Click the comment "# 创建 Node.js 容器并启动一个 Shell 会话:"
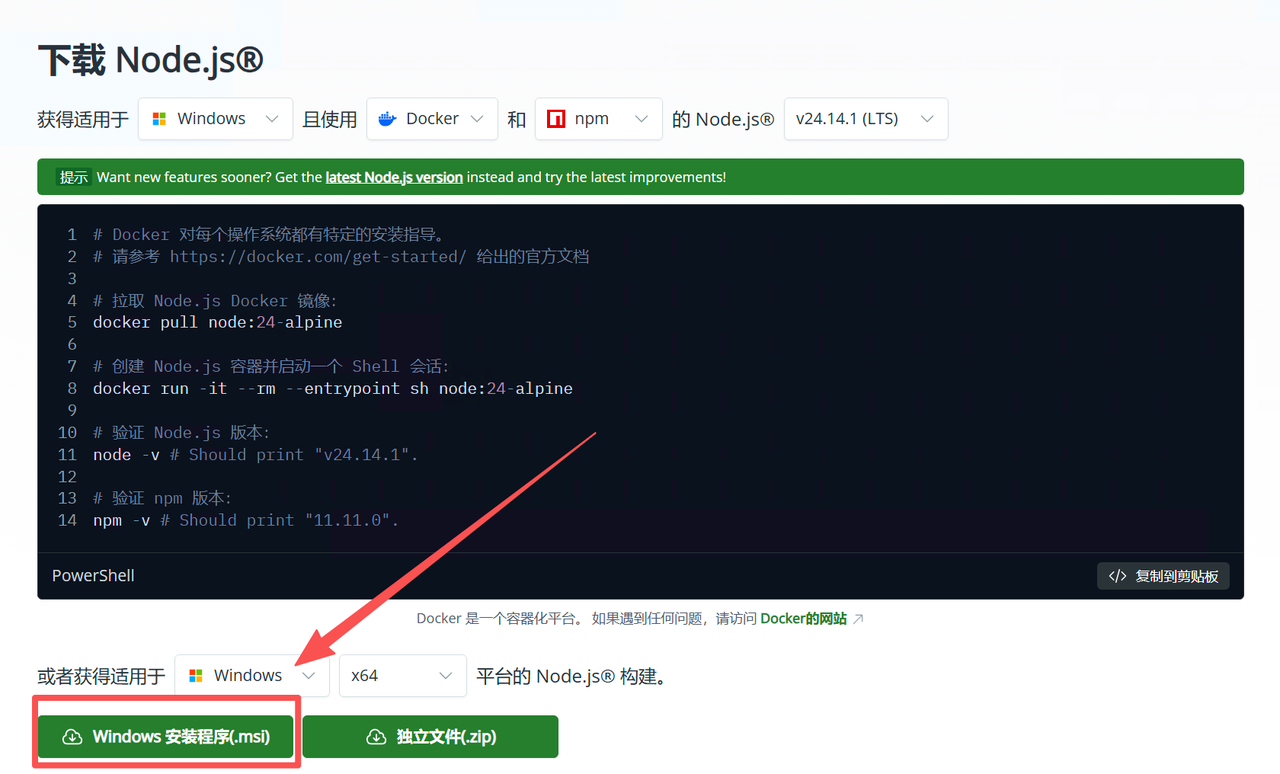1280x774 pixels. click(272, 366)
